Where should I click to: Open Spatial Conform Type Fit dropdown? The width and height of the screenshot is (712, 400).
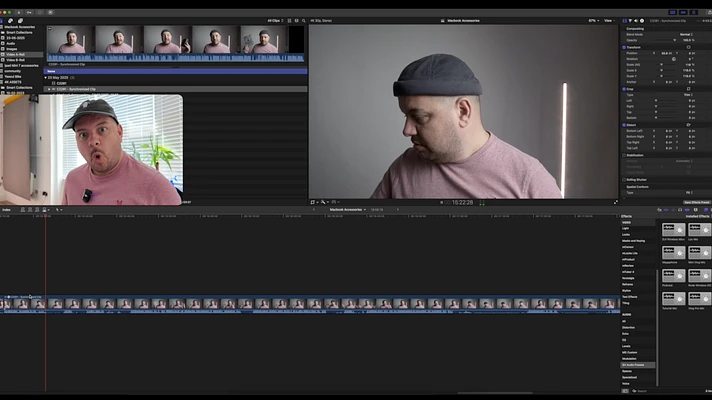click(x=689, y=193)
